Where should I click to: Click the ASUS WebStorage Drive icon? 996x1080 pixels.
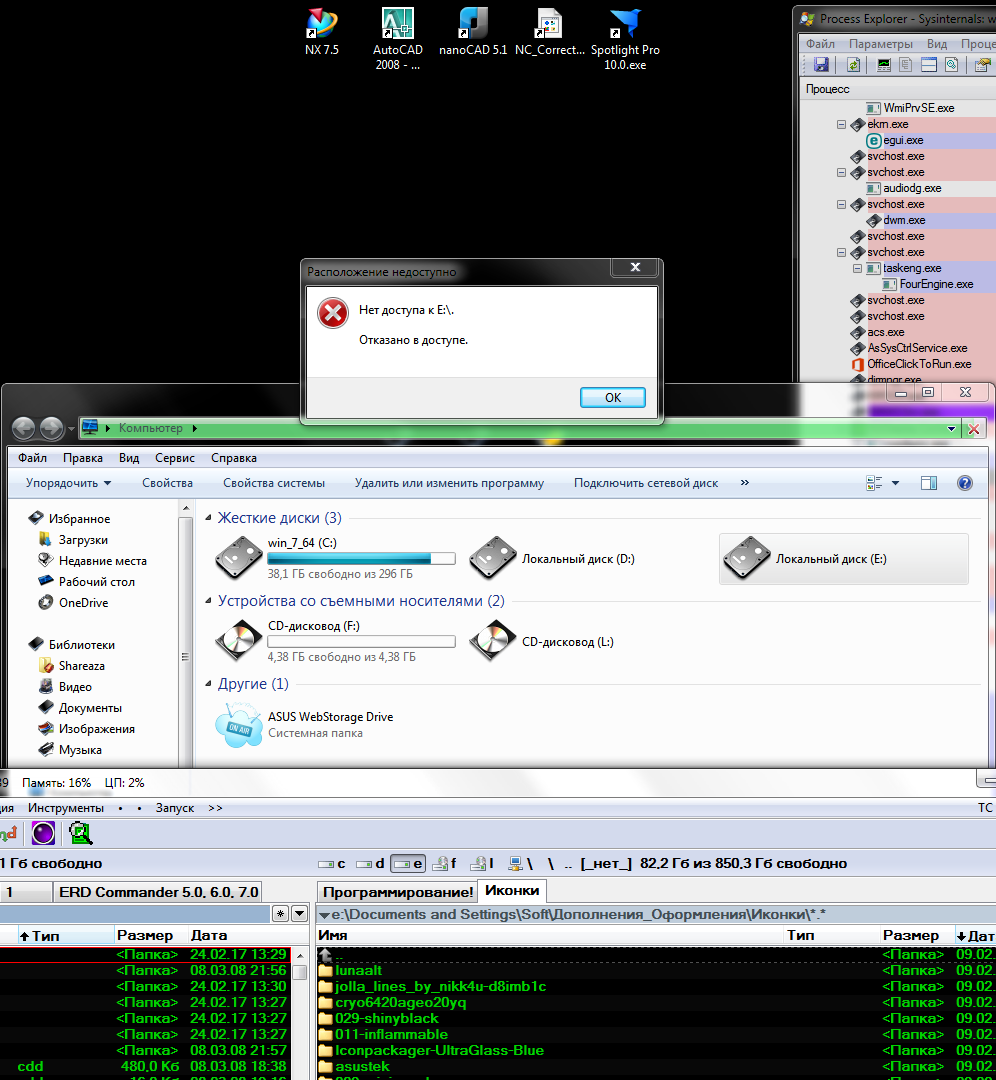pos(239,725)
